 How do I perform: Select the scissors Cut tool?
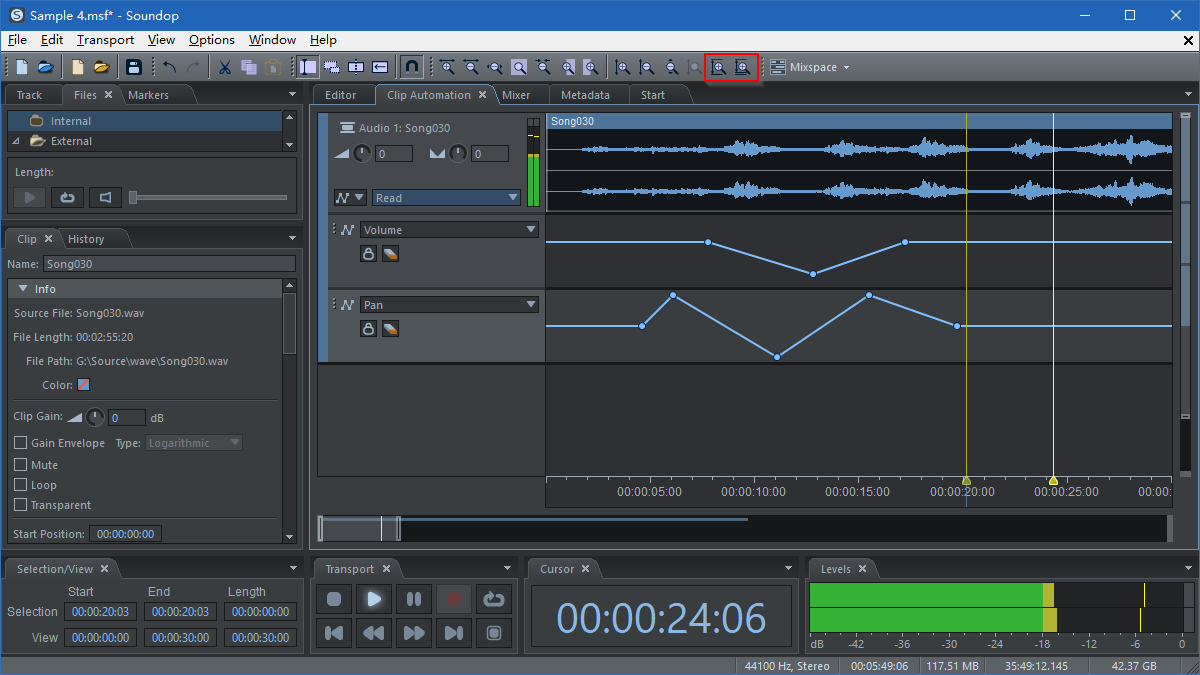click(225, 67)
